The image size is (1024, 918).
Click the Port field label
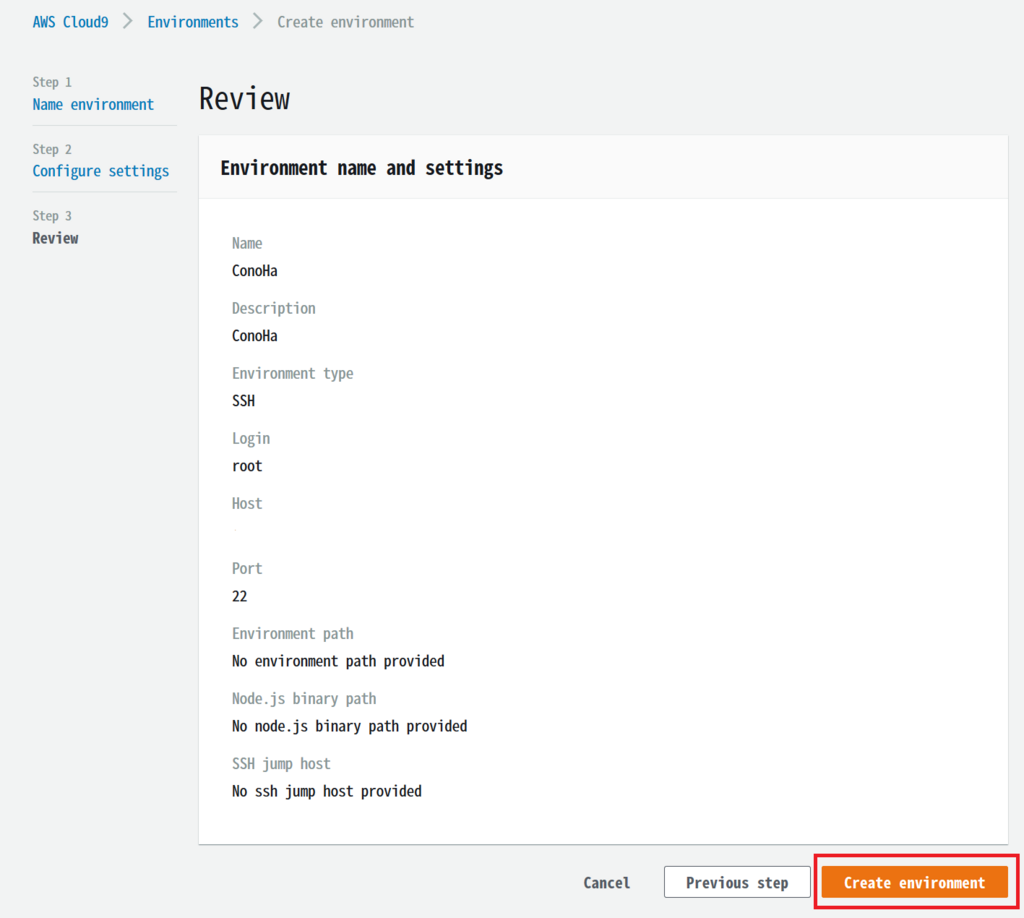click(x=247, y=569)
